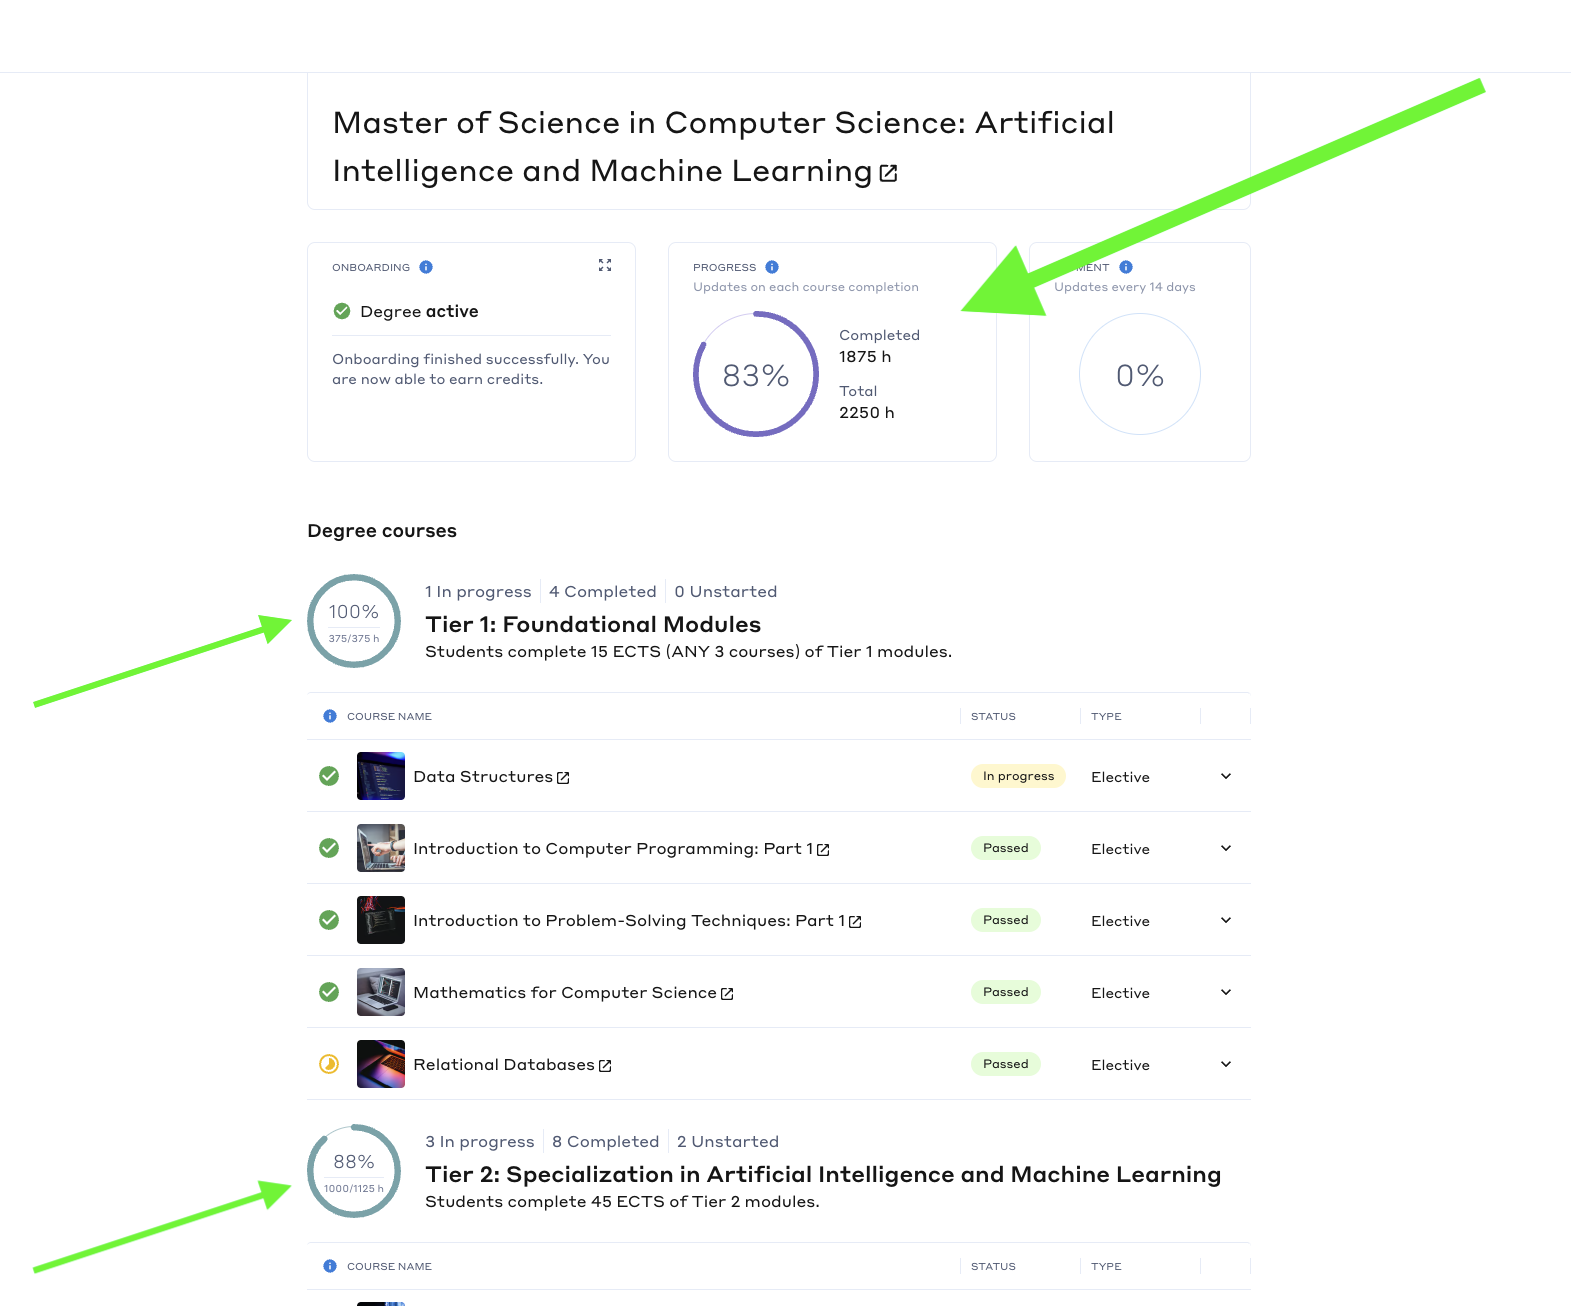Expand the Data Structures course row
This screenshot has width=1571, height=1306.
click(x=1226, y=776)
